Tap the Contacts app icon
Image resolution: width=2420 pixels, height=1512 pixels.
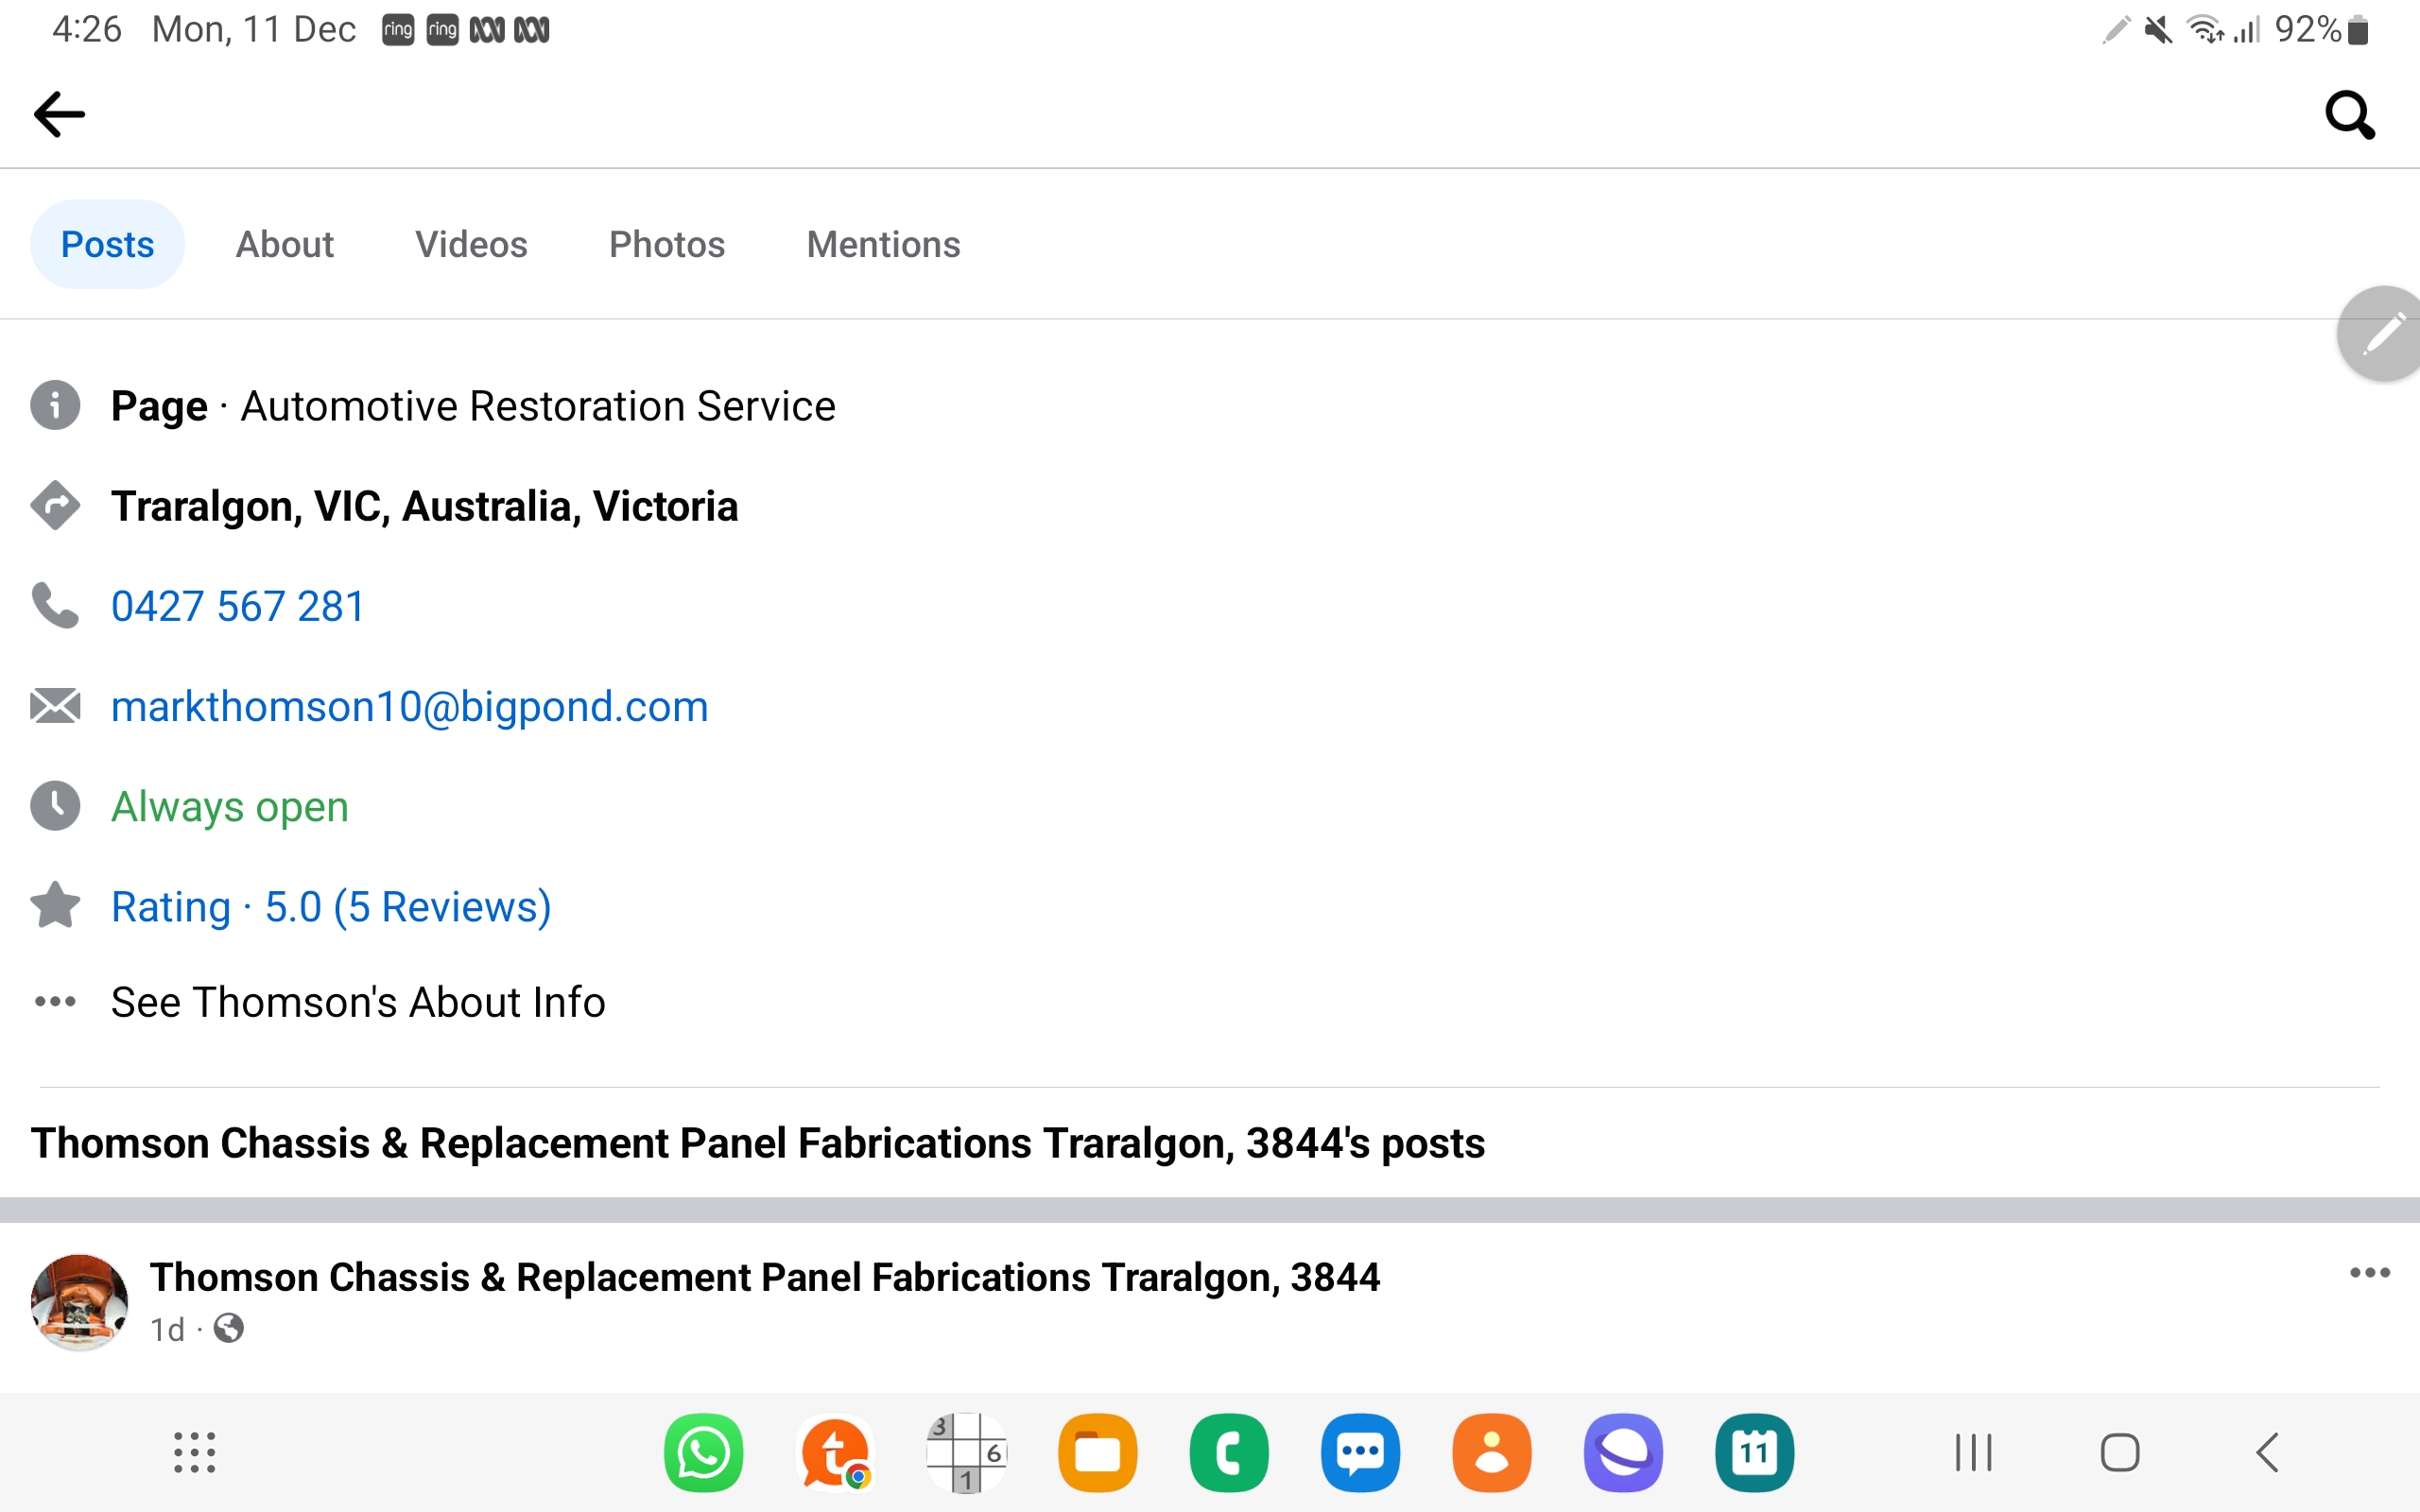coord(1491,1452)
